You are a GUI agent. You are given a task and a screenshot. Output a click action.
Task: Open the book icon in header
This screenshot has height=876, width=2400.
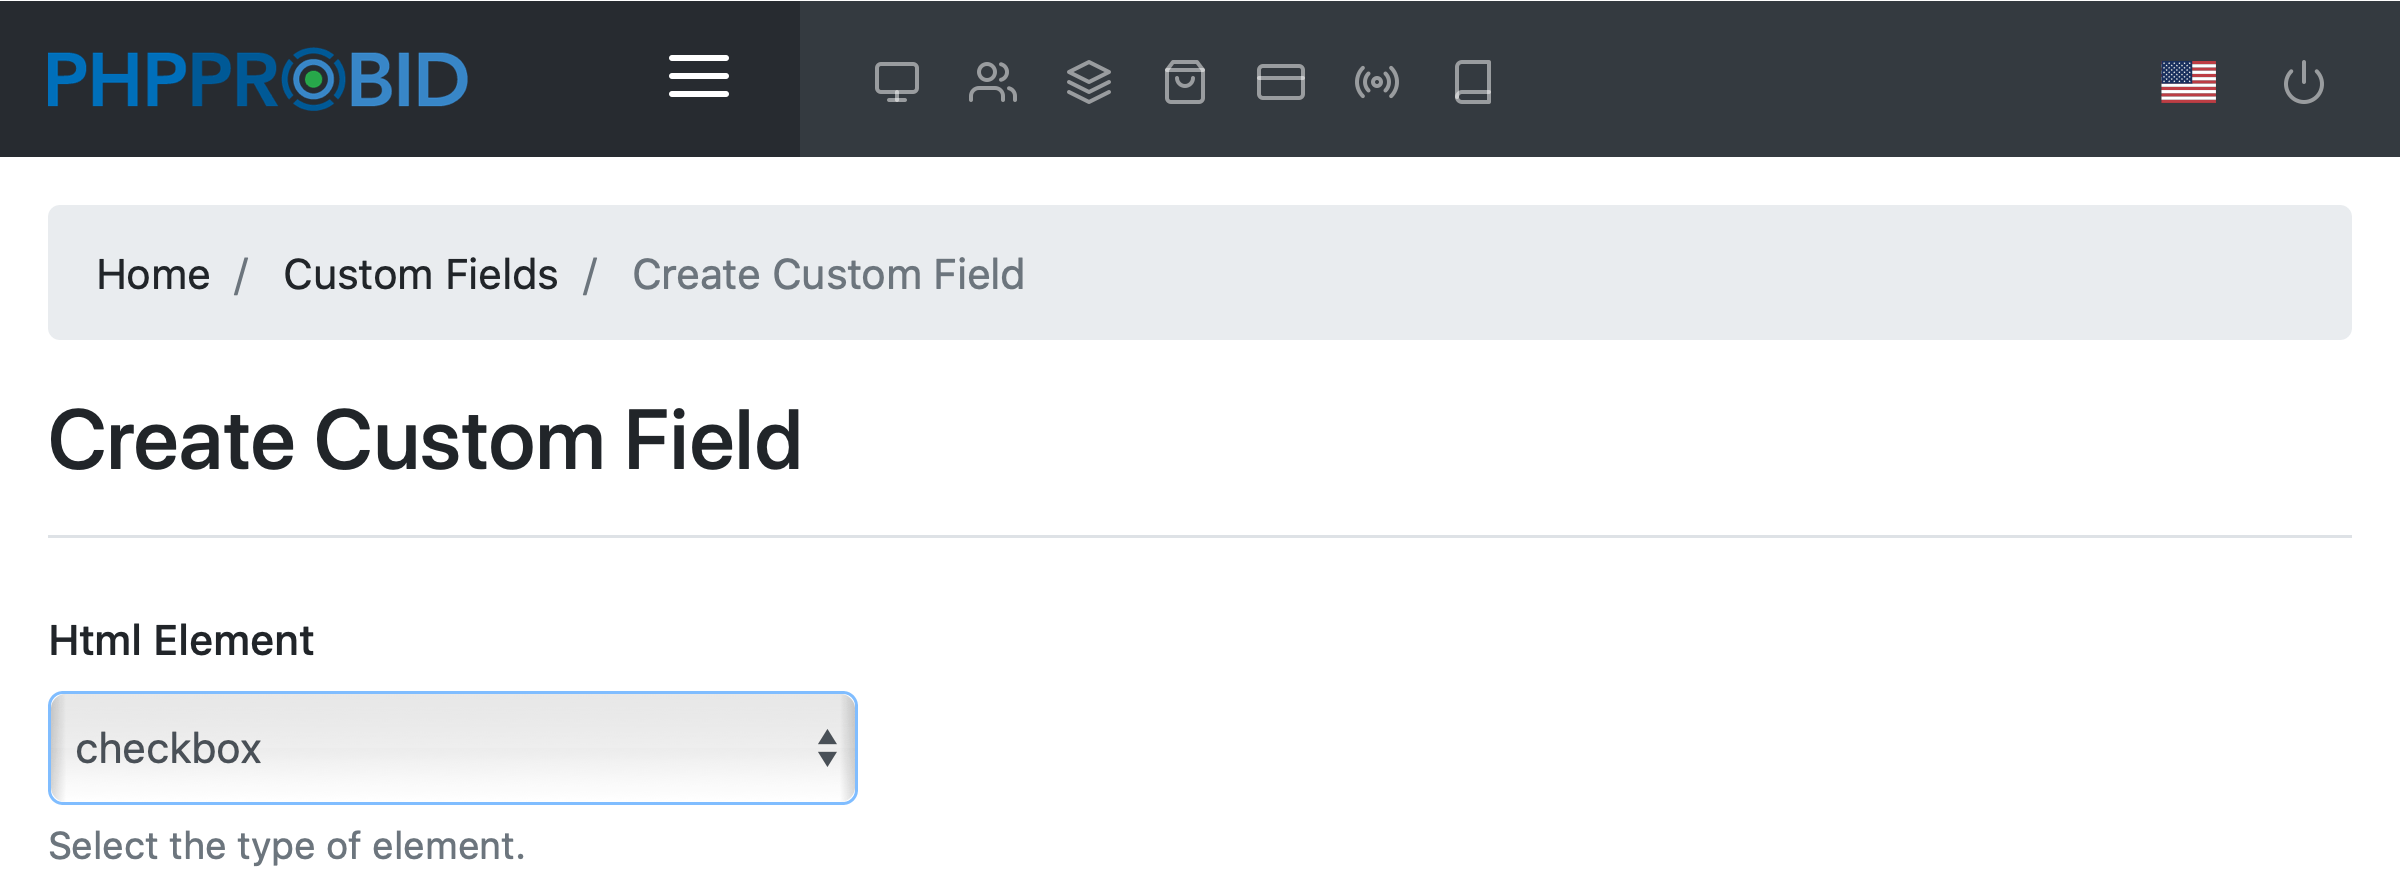point(1472,82)
